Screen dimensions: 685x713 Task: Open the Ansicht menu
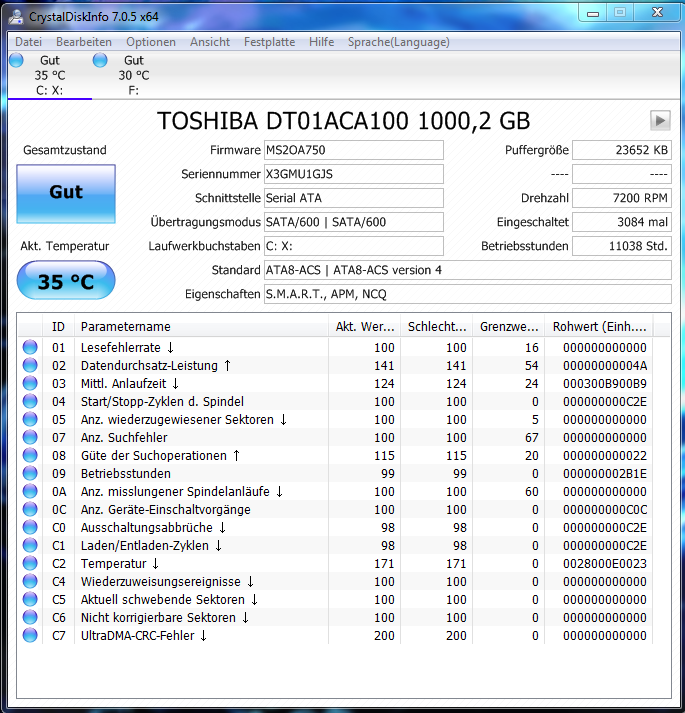(x=210, y=42)
